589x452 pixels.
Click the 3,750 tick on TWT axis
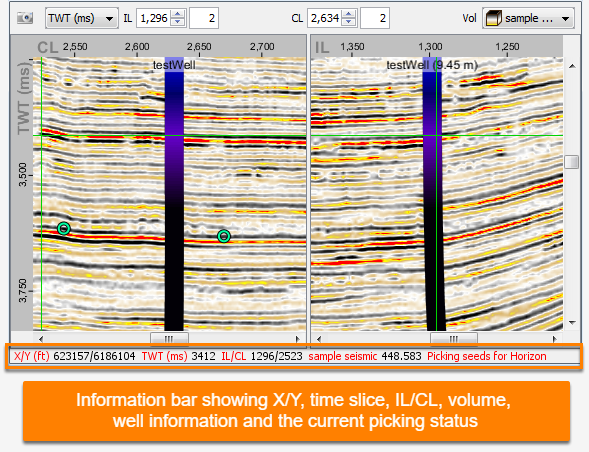(x=23, y=290)
